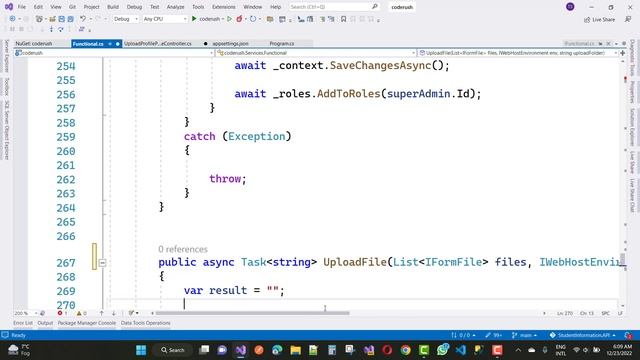Open the codenush project navigation dropdown

coord(114,53)
